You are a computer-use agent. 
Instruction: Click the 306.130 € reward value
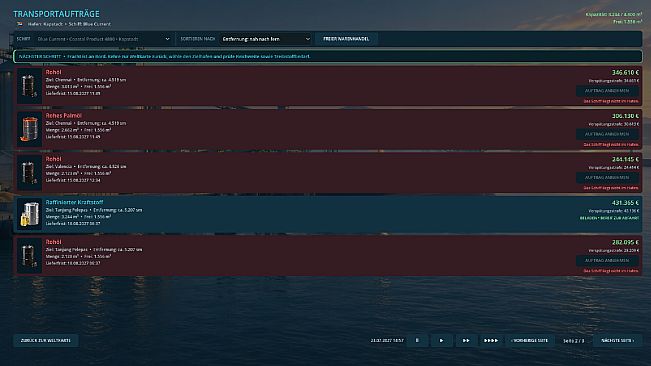point(625,116)
